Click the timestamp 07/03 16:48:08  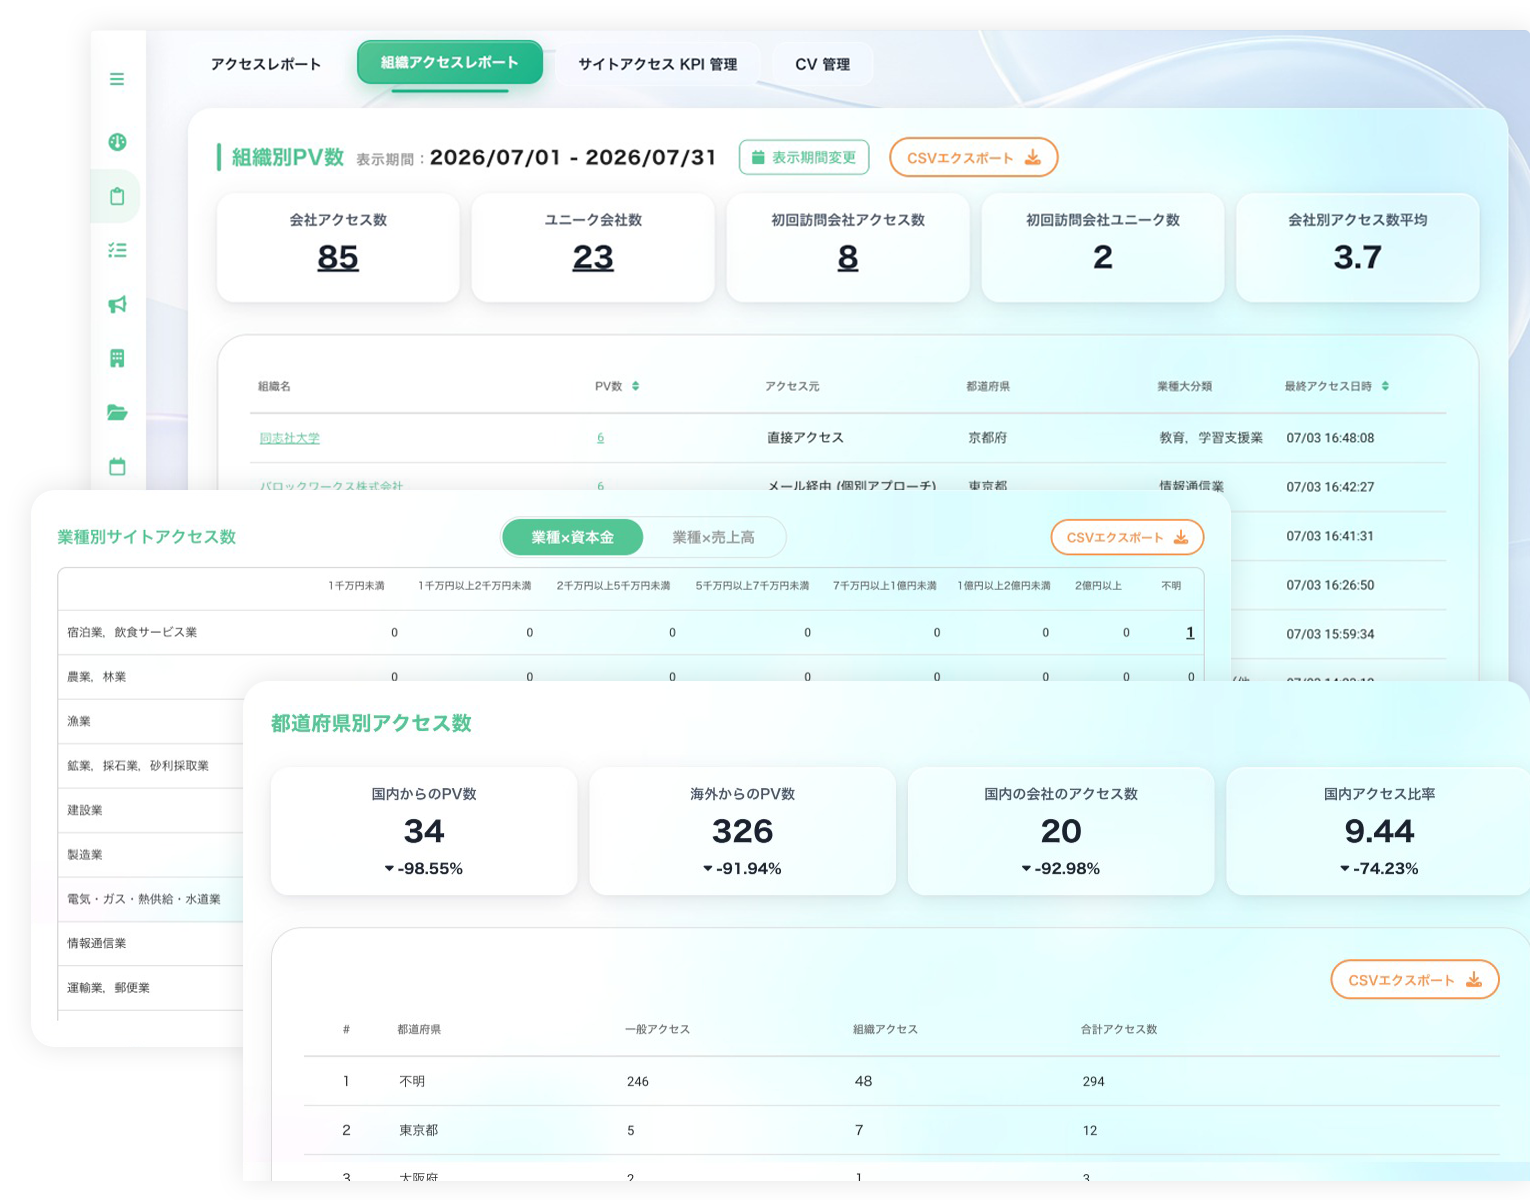1330,438
